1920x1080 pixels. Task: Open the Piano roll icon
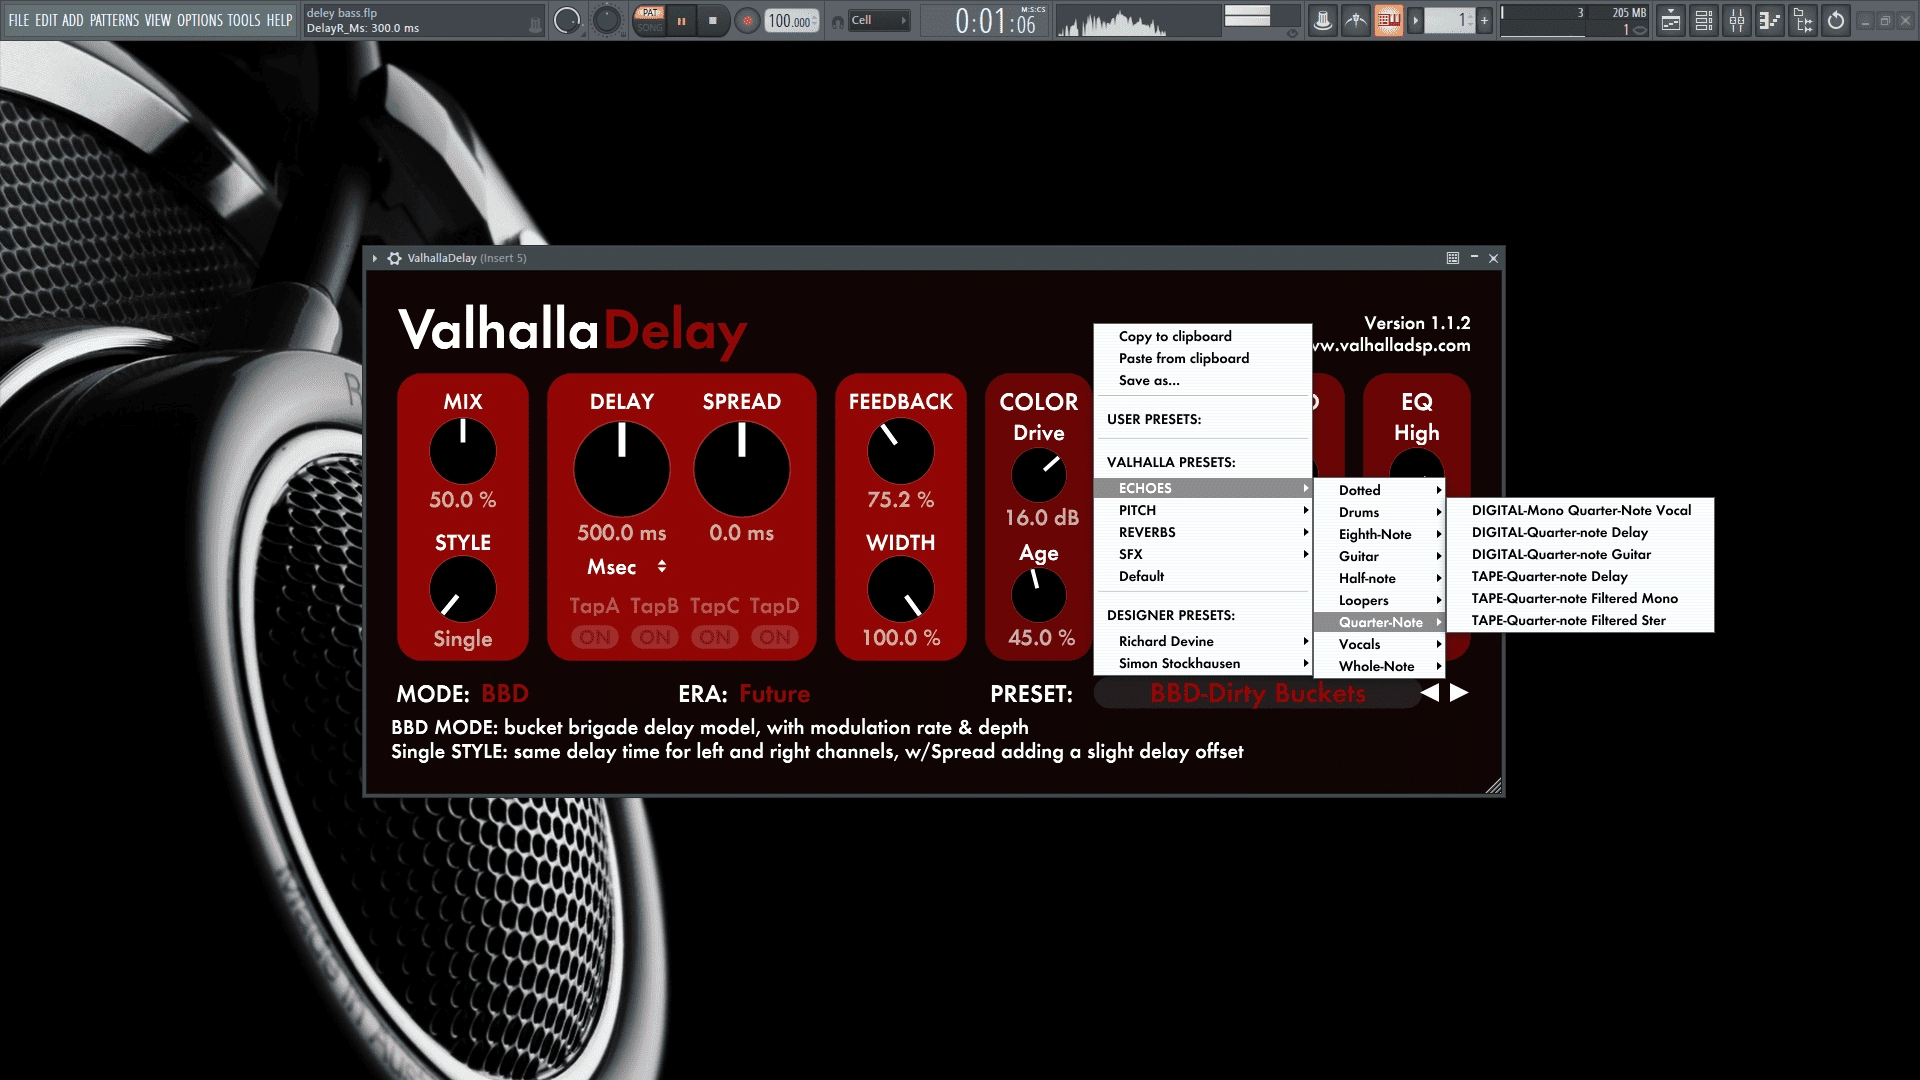pos(1770,20)
